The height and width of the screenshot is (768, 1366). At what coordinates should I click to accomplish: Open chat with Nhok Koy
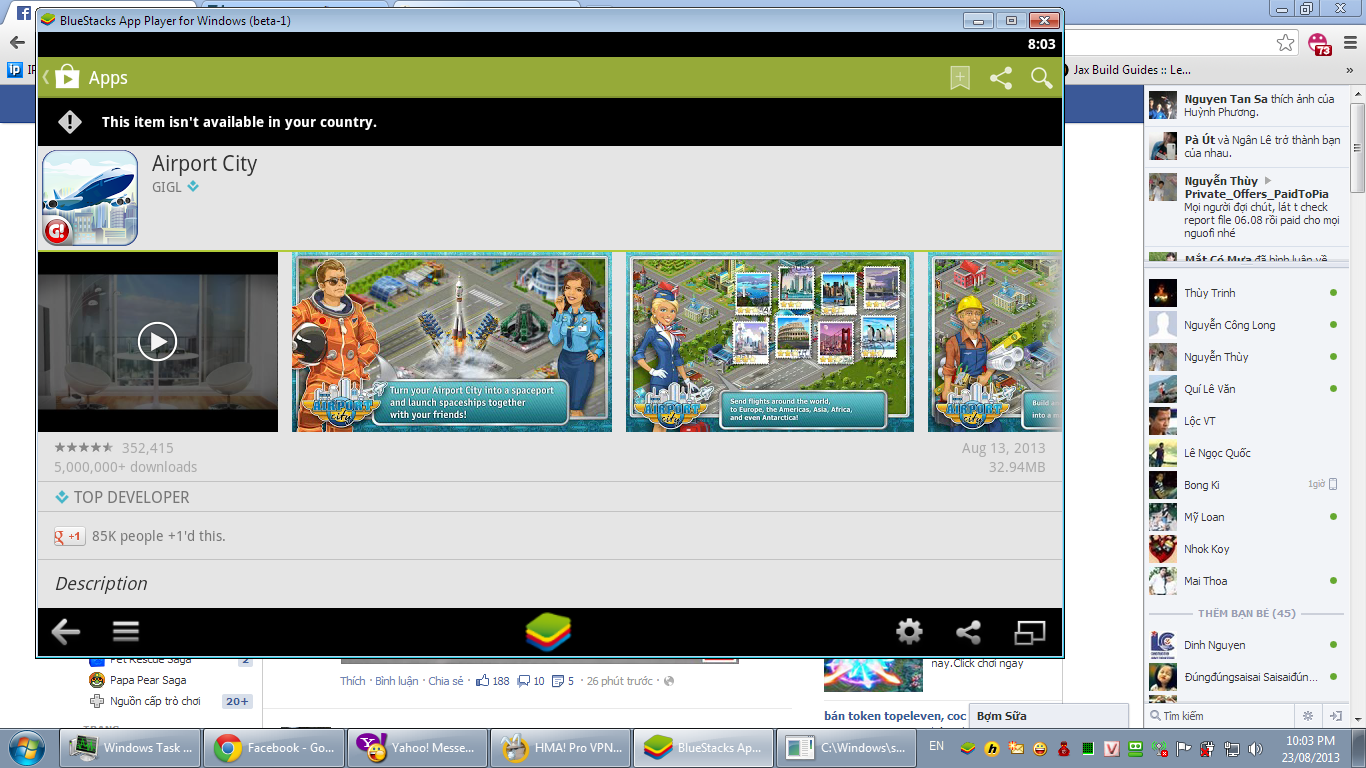point(1245,549)
